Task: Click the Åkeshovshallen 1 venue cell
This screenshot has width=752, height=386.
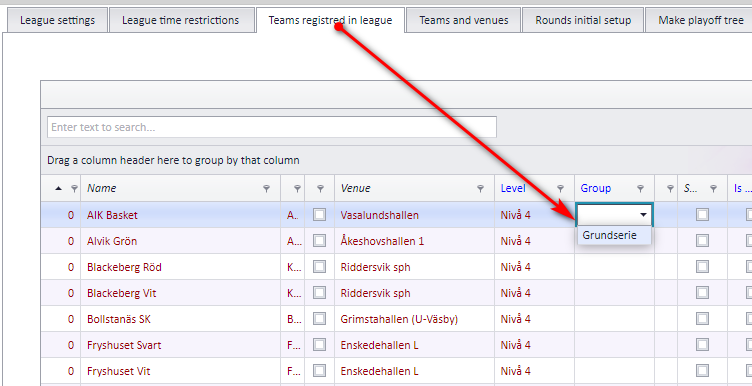Action: (415, 241)
